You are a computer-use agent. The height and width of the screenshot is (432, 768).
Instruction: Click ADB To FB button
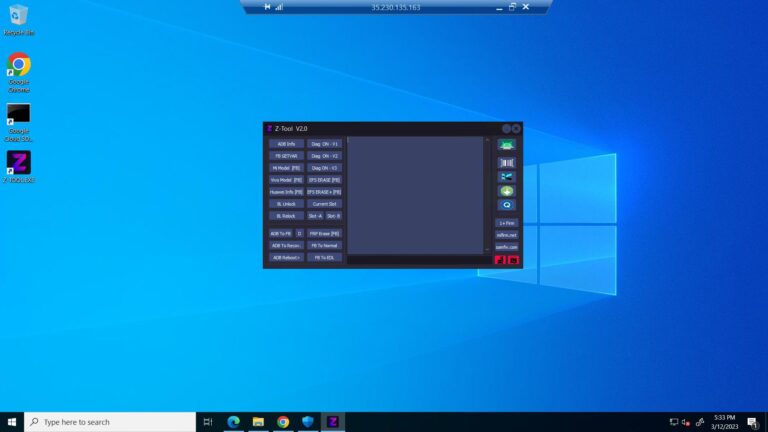(x=281, y=234)
